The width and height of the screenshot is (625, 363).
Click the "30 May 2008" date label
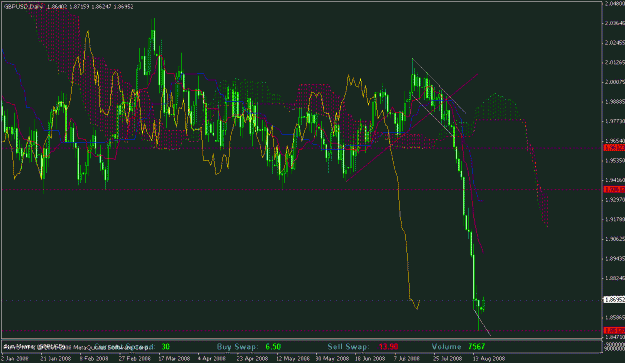[x=332, y=358]
